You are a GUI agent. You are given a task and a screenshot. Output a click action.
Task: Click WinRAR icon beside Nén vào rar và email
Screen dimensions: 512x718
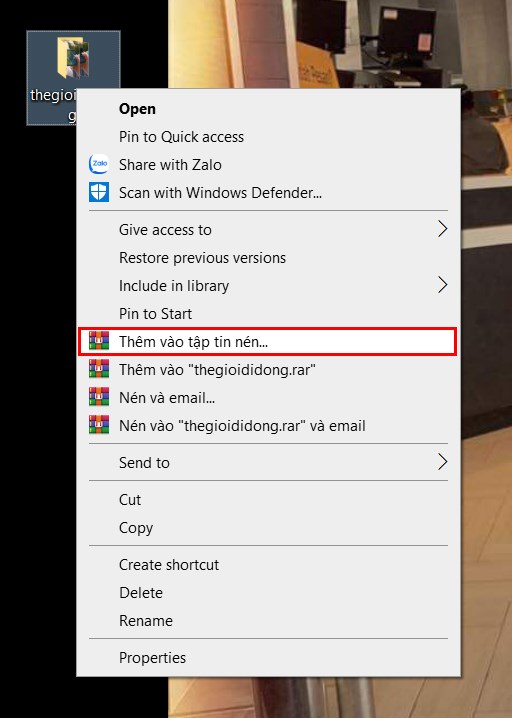(99, 425)
